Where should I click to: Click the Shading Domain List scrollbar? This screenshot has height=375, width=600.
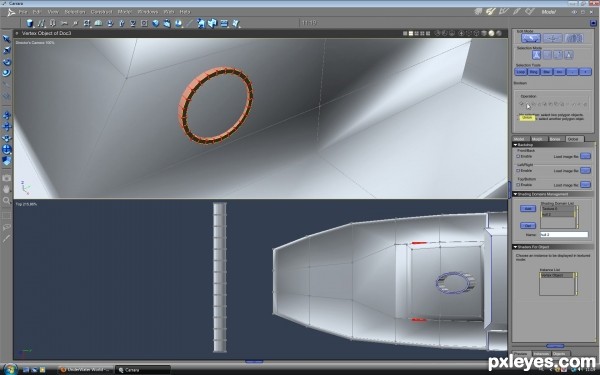576,217
